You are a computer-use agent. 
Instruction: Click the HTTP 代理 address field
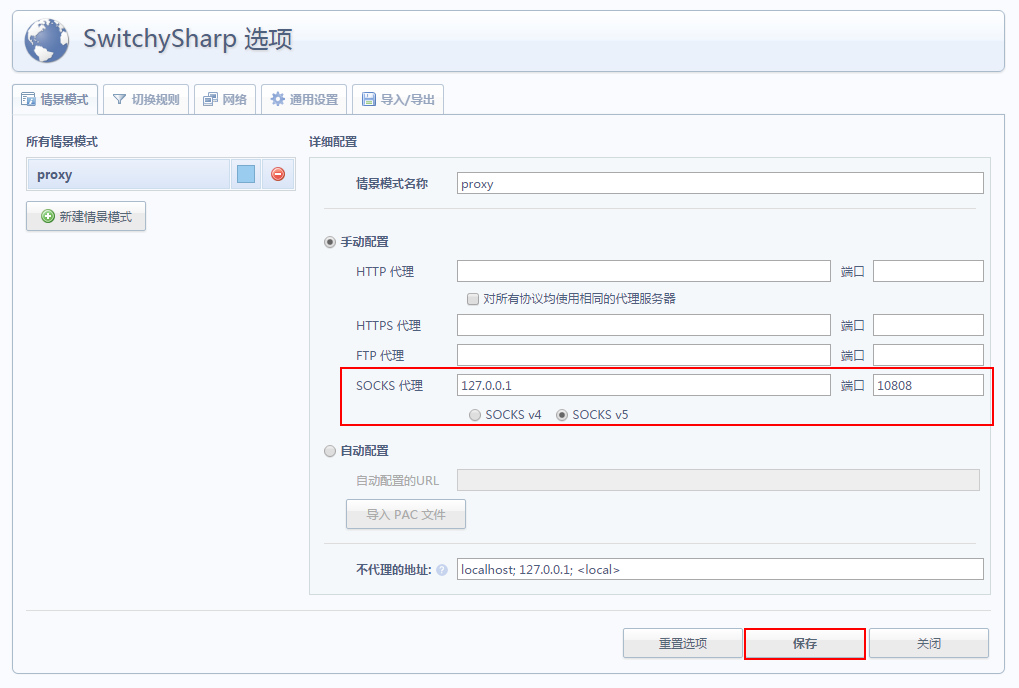pyautogui.click(x=643, y=271)
